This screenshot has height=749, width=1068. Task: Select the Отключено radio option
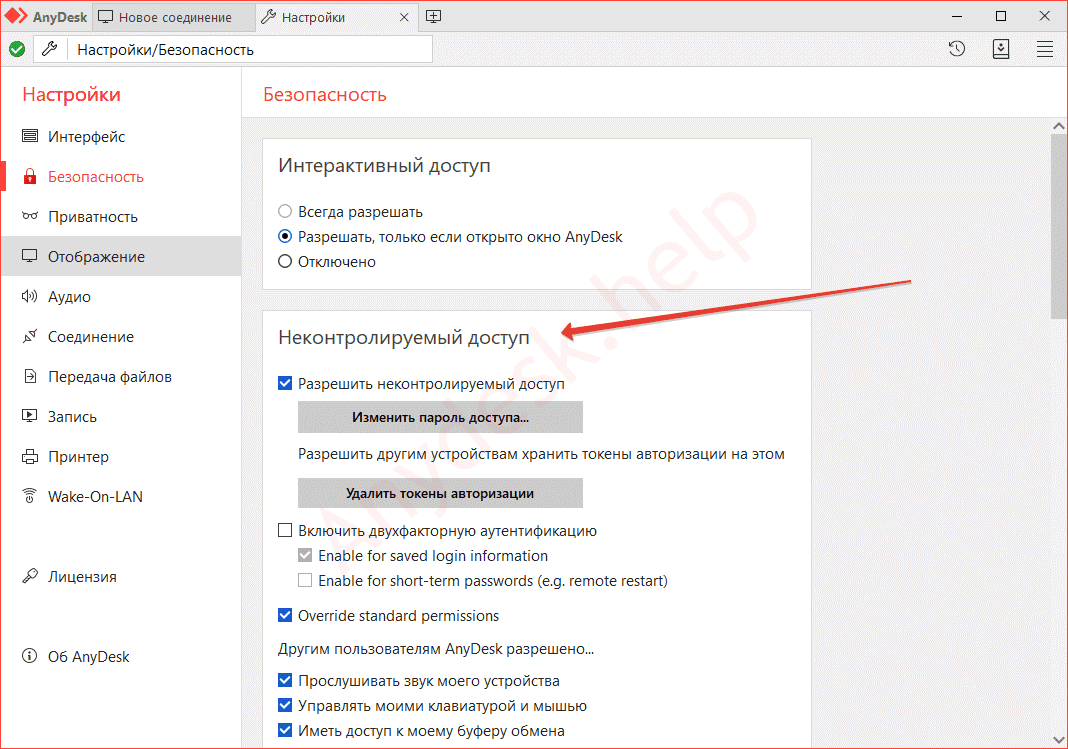[x=285, y=261]
